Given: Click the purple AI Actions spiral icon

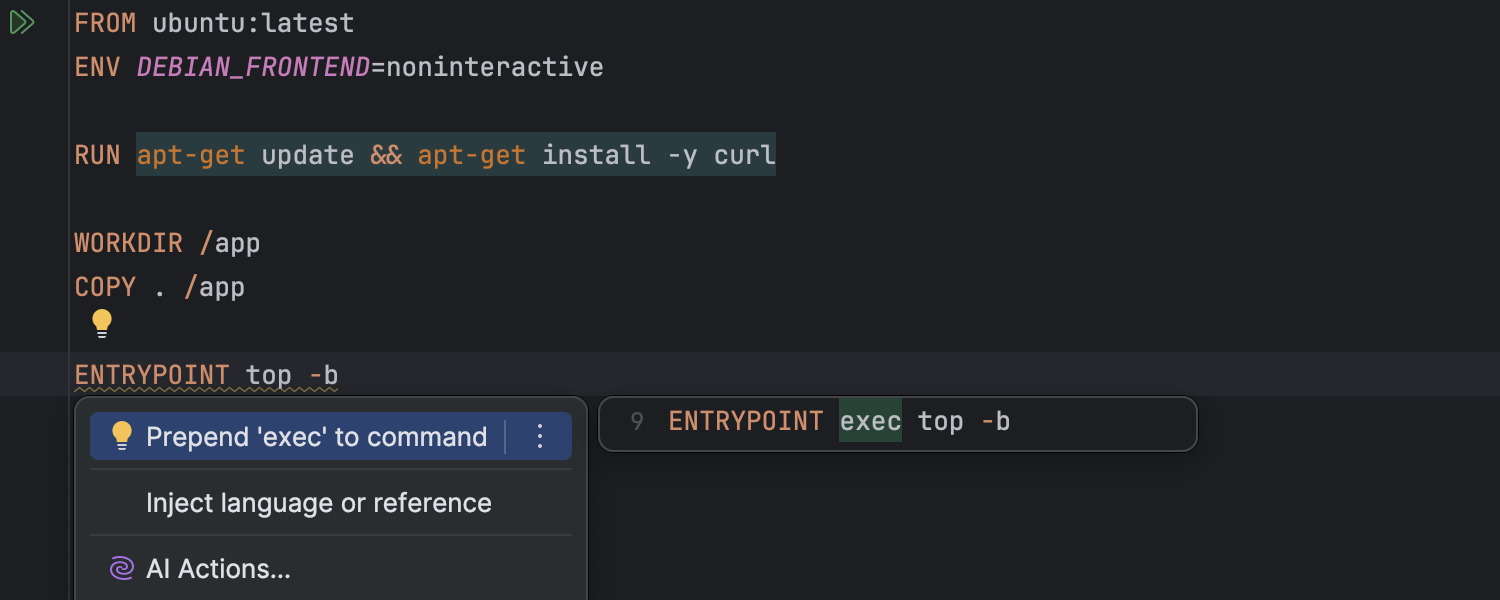Looking at the screenshot, I should tap(121, 569).
